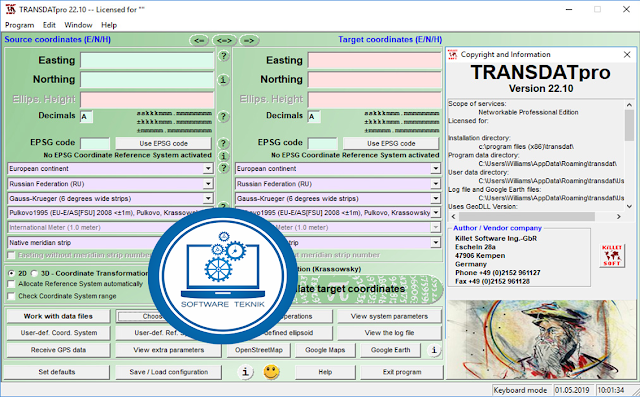Click View system parameters button

pos(389,316)
